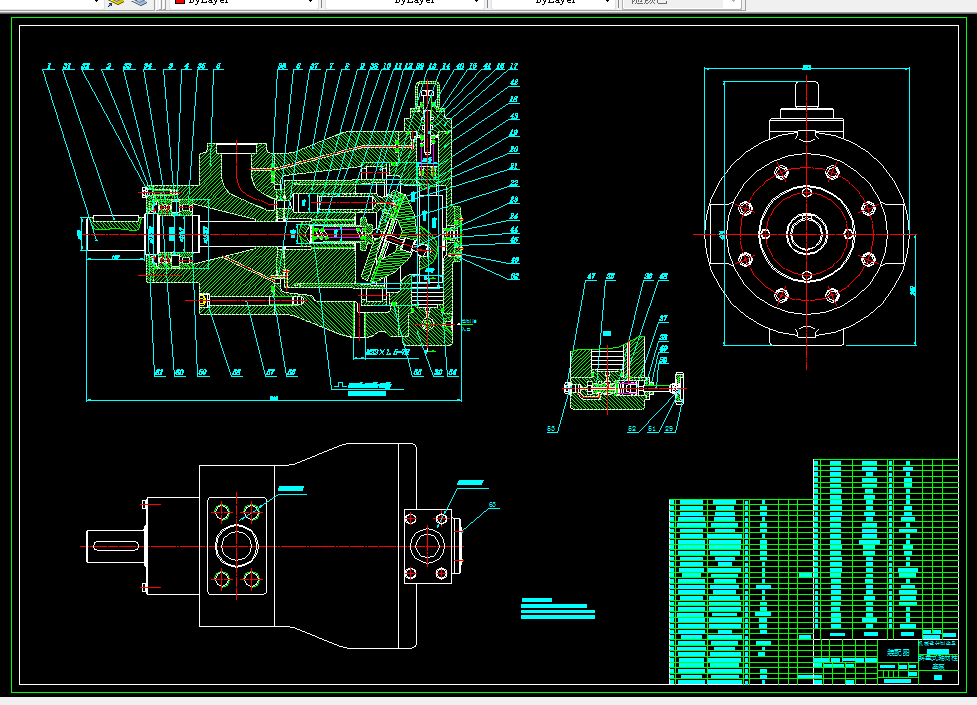Screen dimensions: 977x705
Task: Click the cyan technical notes text block
Action: (x=558, y=609)
